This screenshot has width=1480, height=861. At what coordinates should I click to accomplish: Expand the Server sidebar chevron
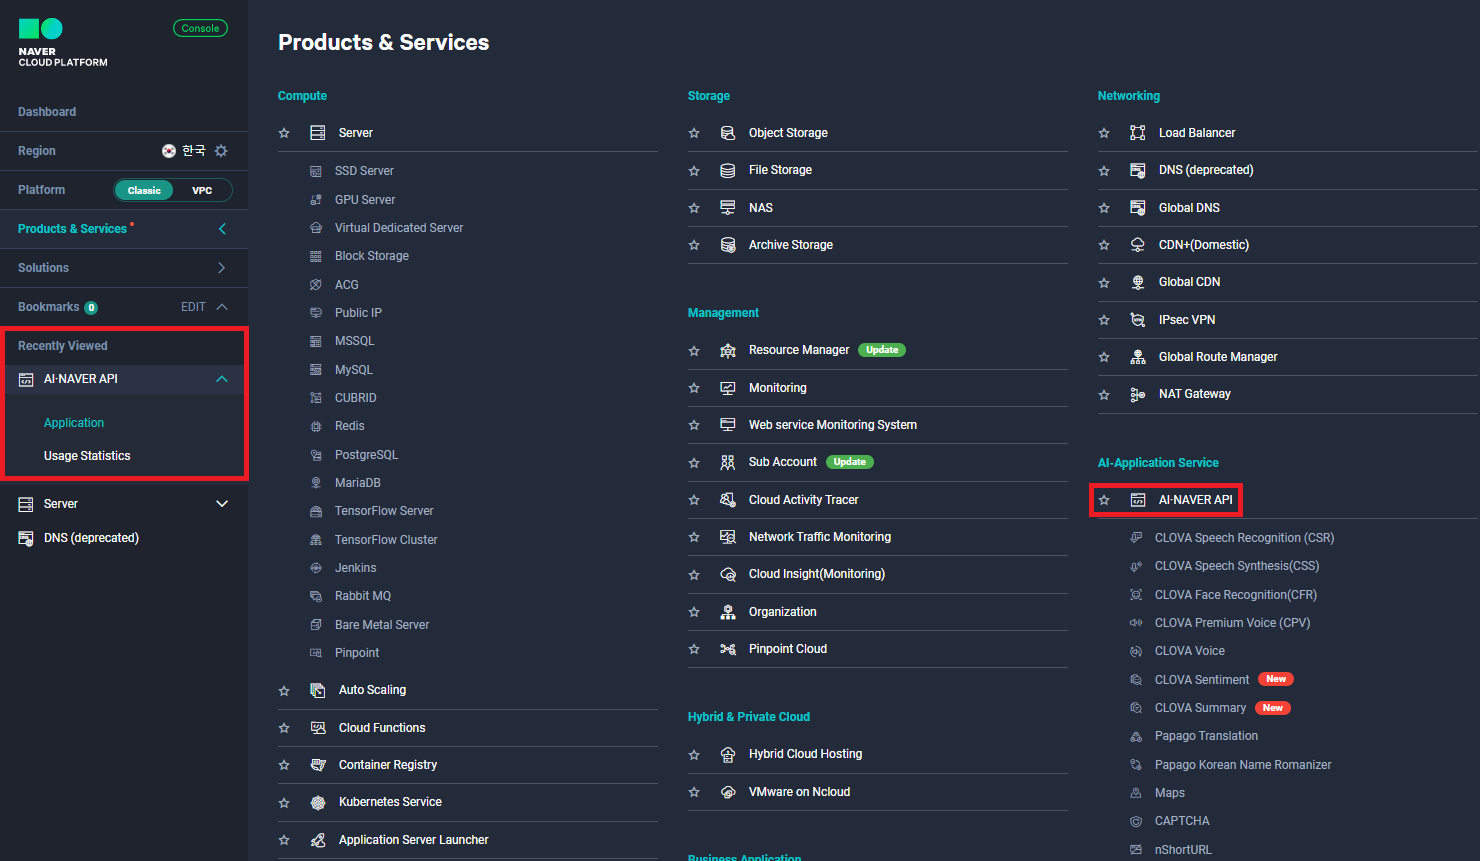click(222, 504)
